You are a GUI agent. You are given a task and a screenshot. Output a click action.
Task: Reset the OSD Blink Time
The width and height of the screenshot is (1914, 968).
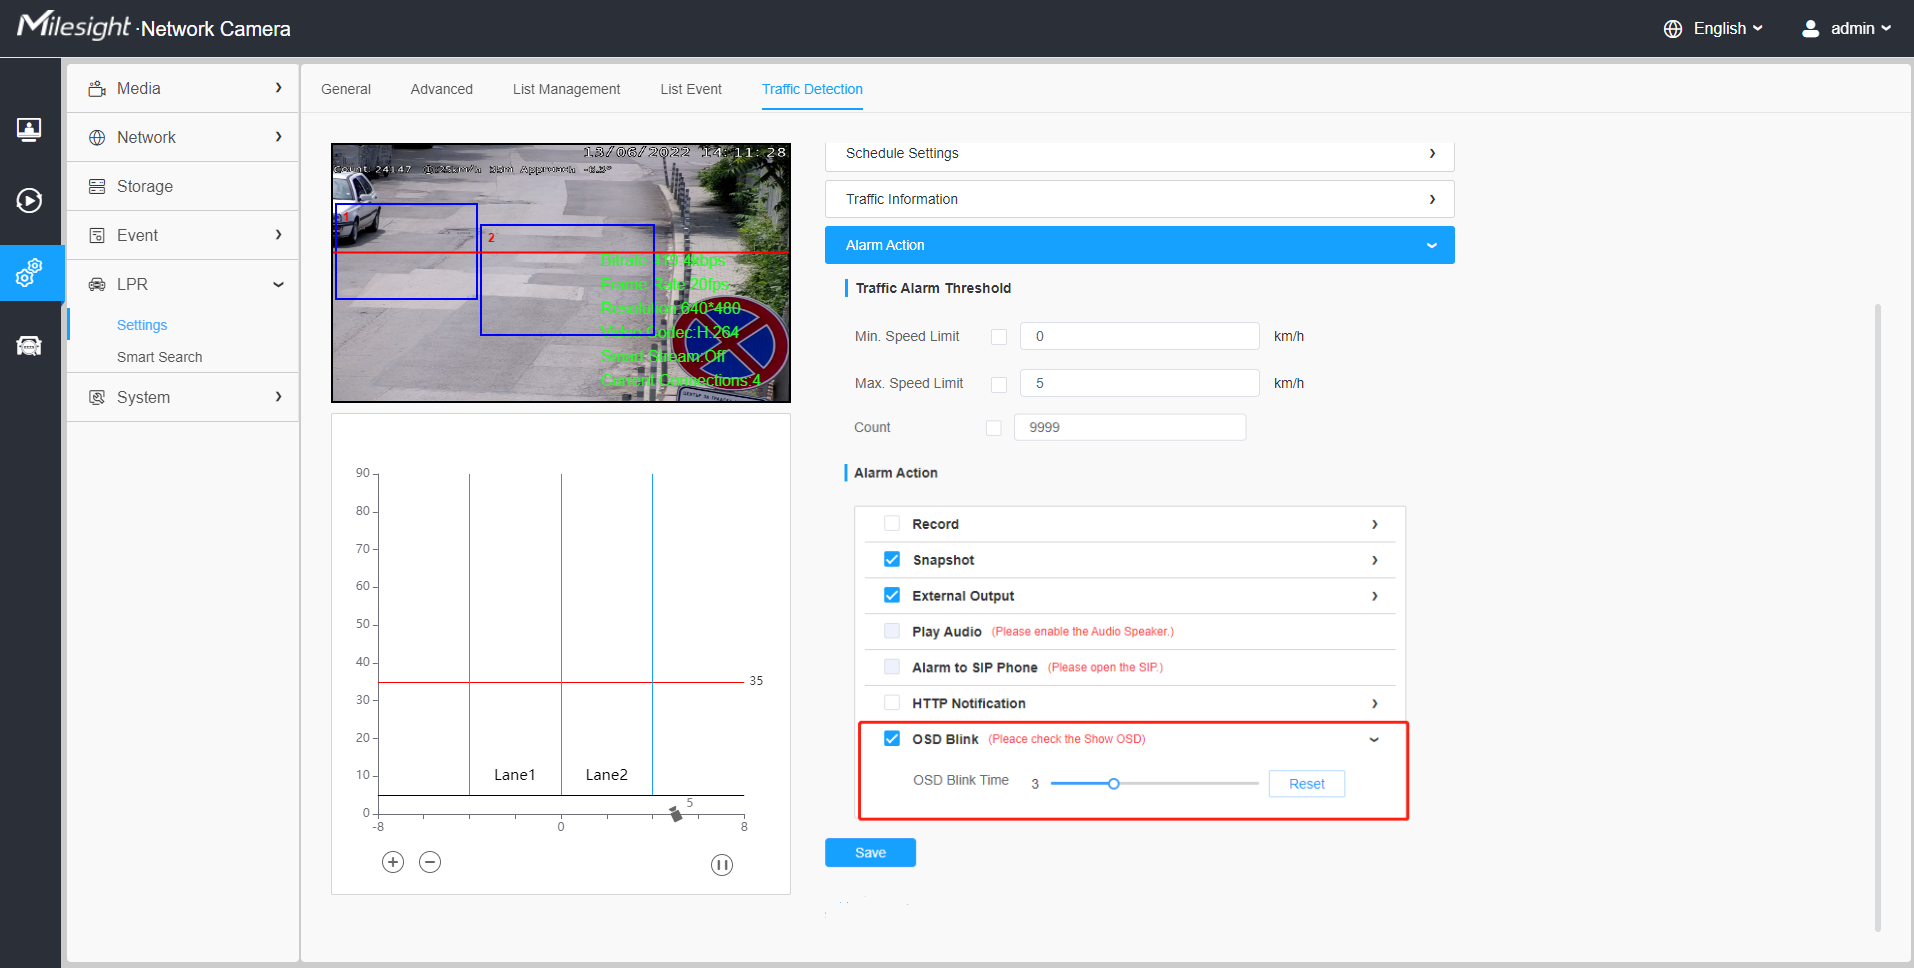pos(1306,784)
